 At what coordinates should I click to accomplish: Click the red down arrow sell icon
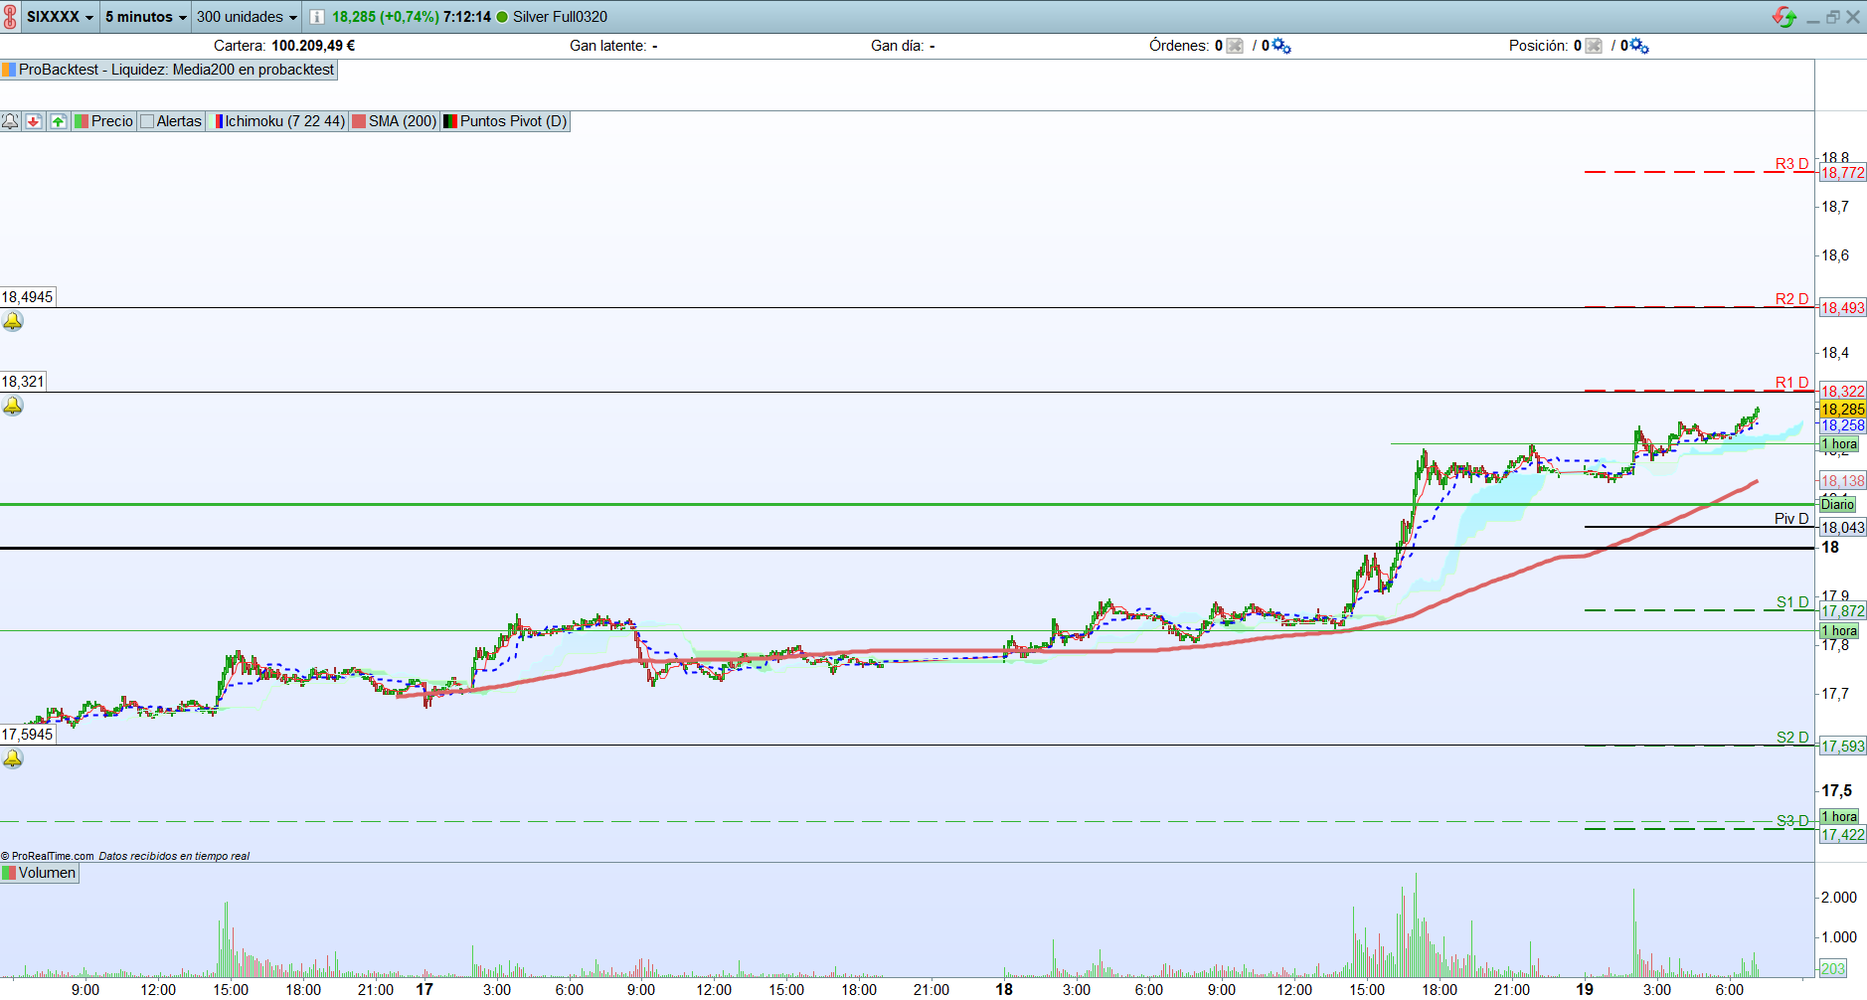coord(34,121)
